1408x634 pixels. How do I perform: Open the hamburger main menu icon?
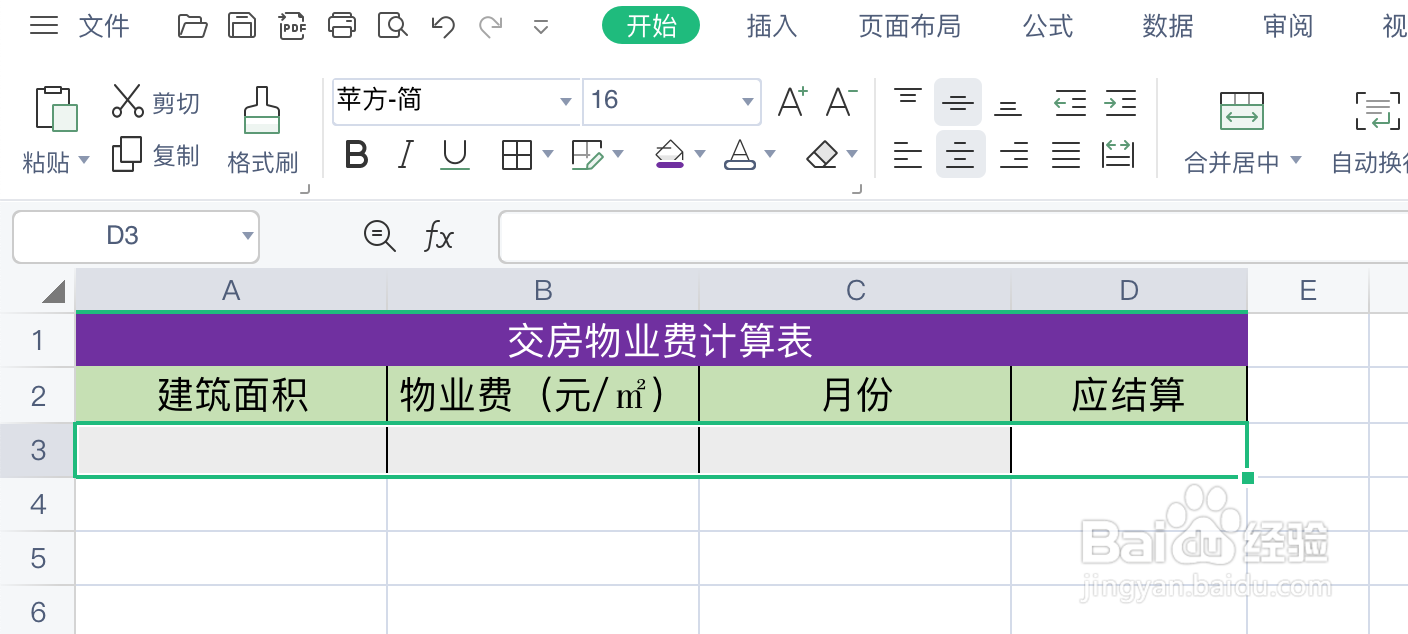(44, 26)
